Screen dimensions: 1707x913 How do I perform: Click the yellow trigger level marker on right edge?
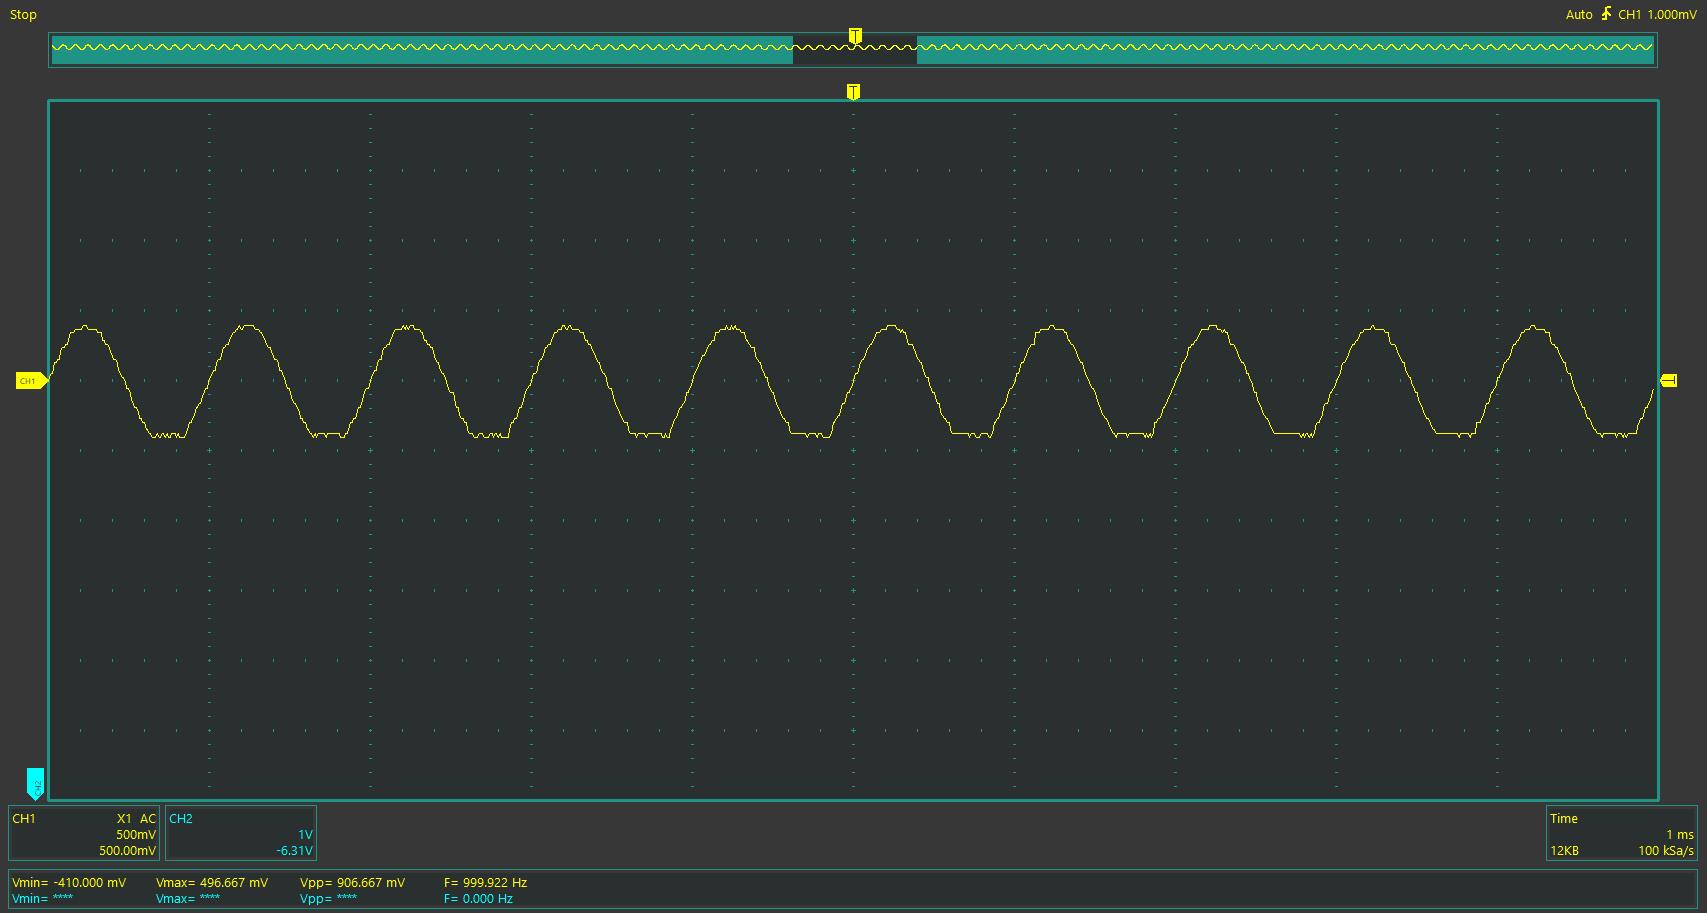[x=1669, y=381]
